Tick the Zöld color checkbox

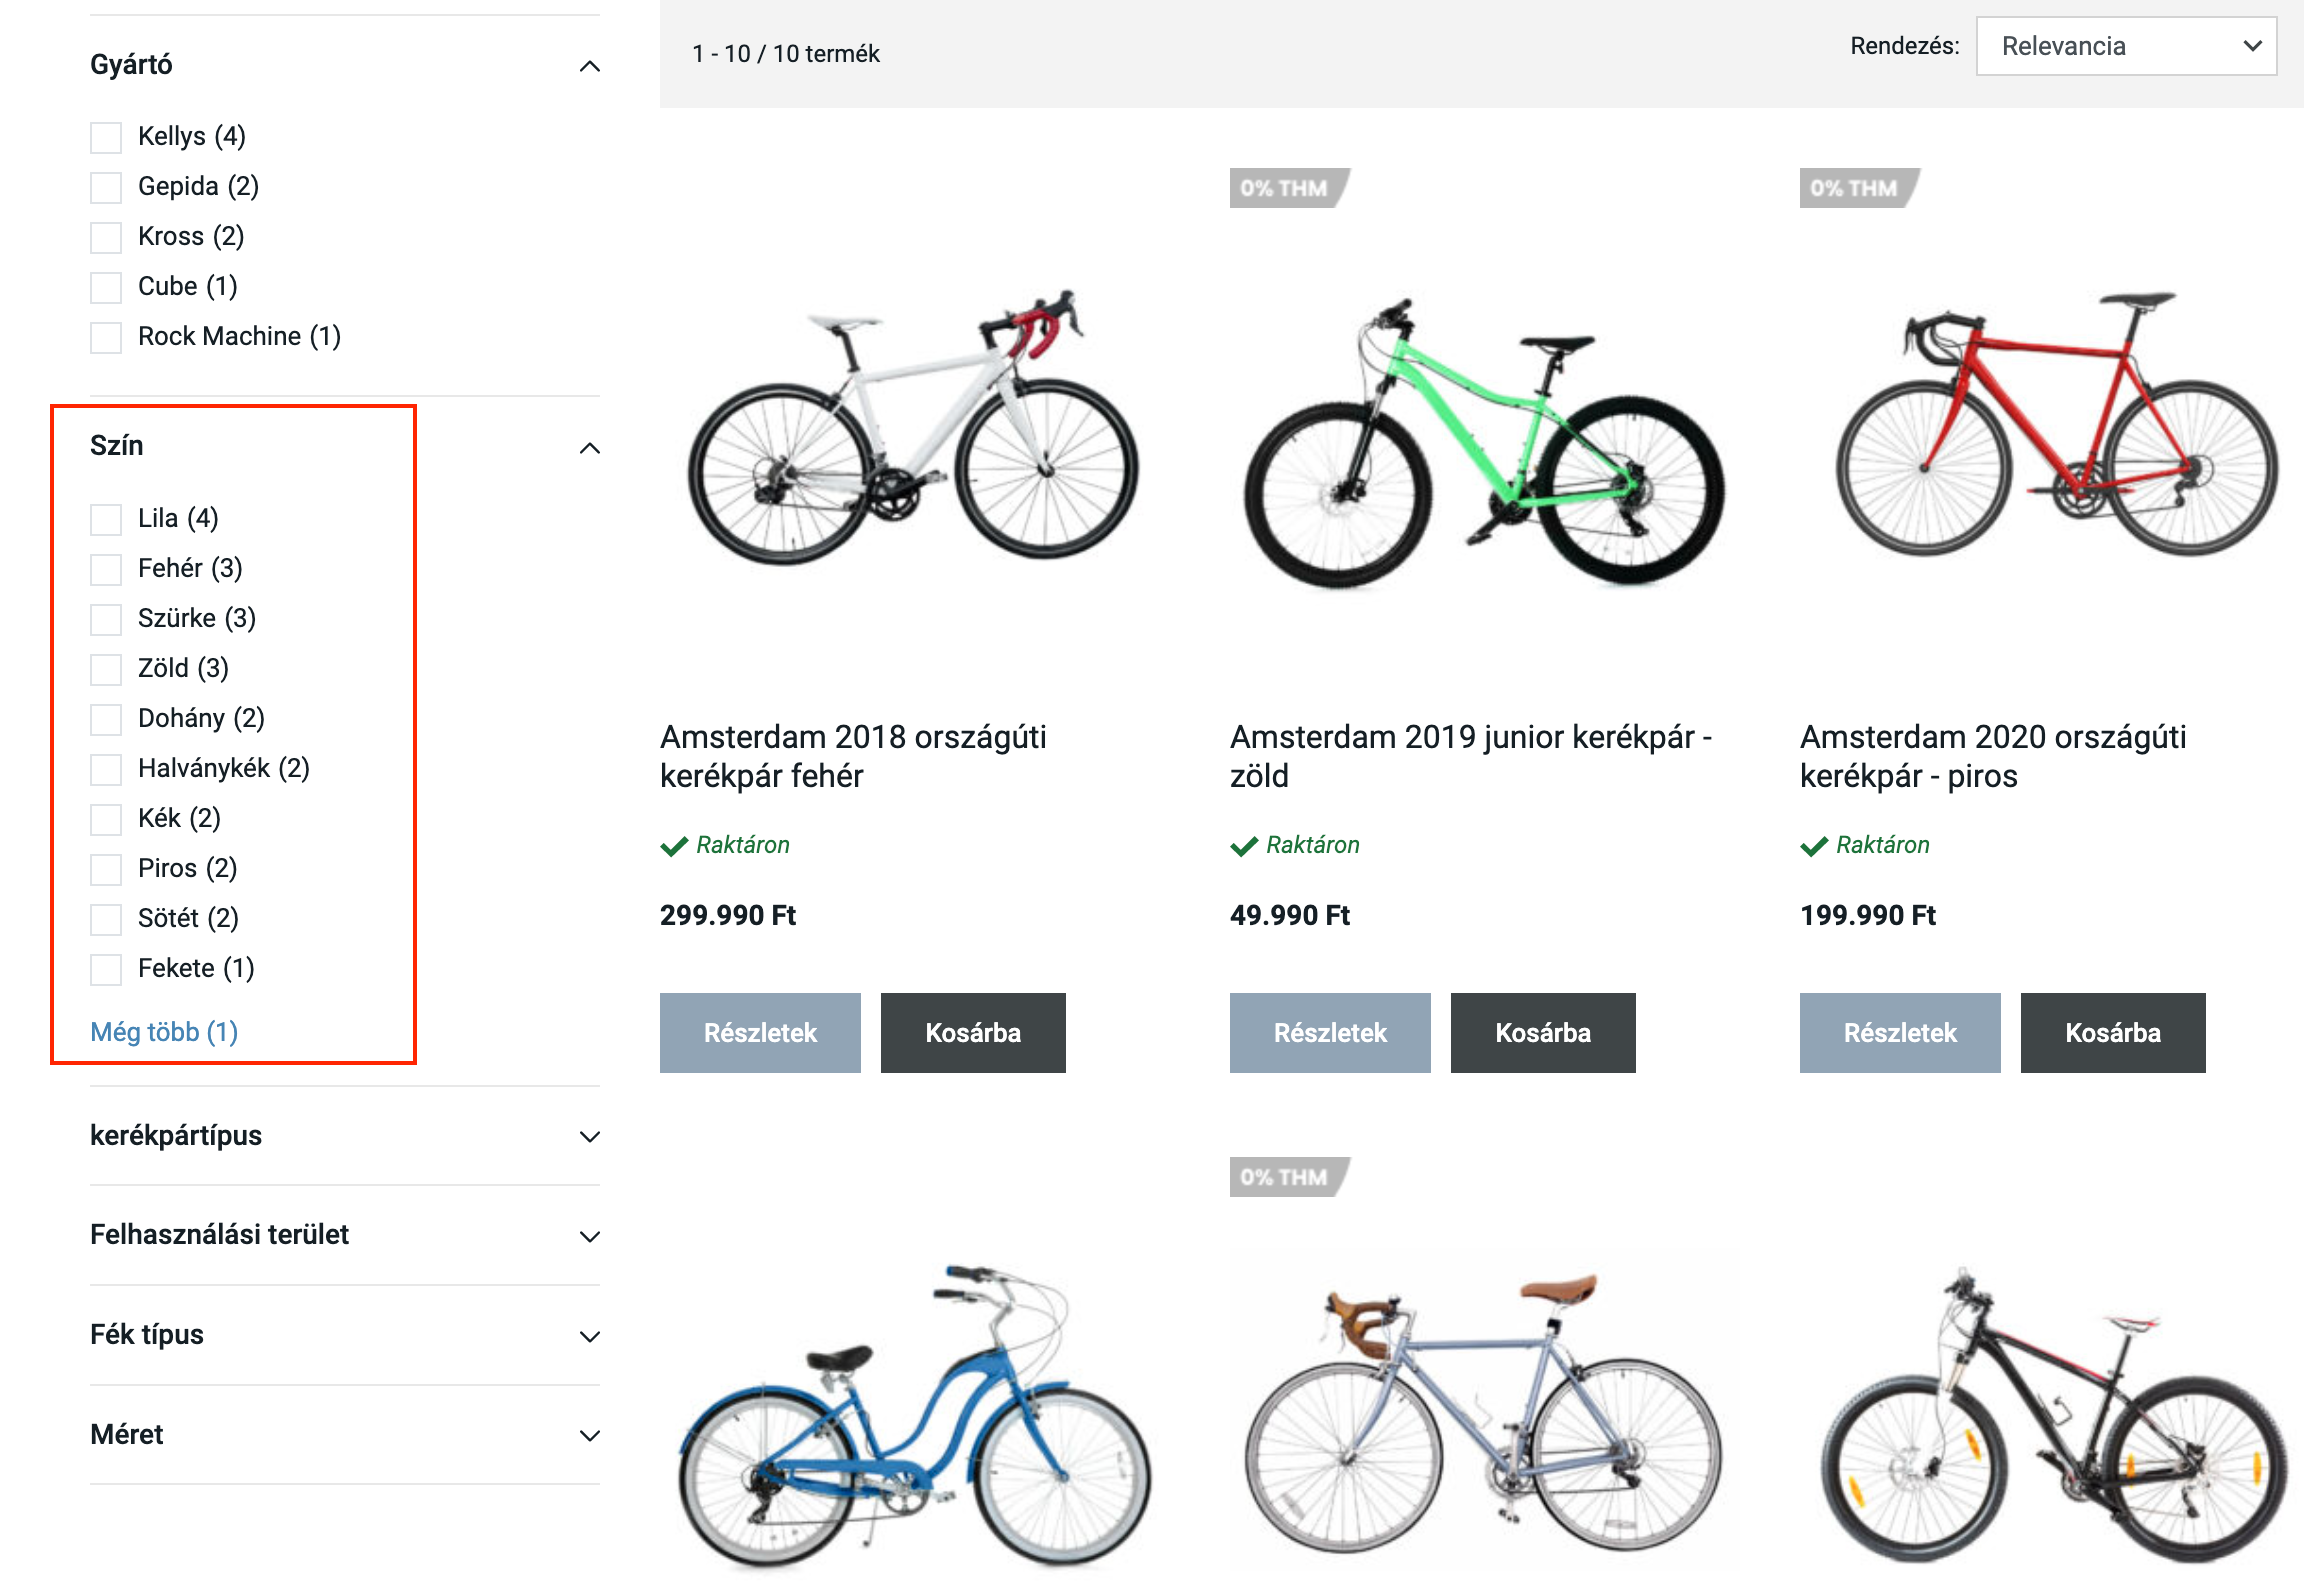(106, 669)
